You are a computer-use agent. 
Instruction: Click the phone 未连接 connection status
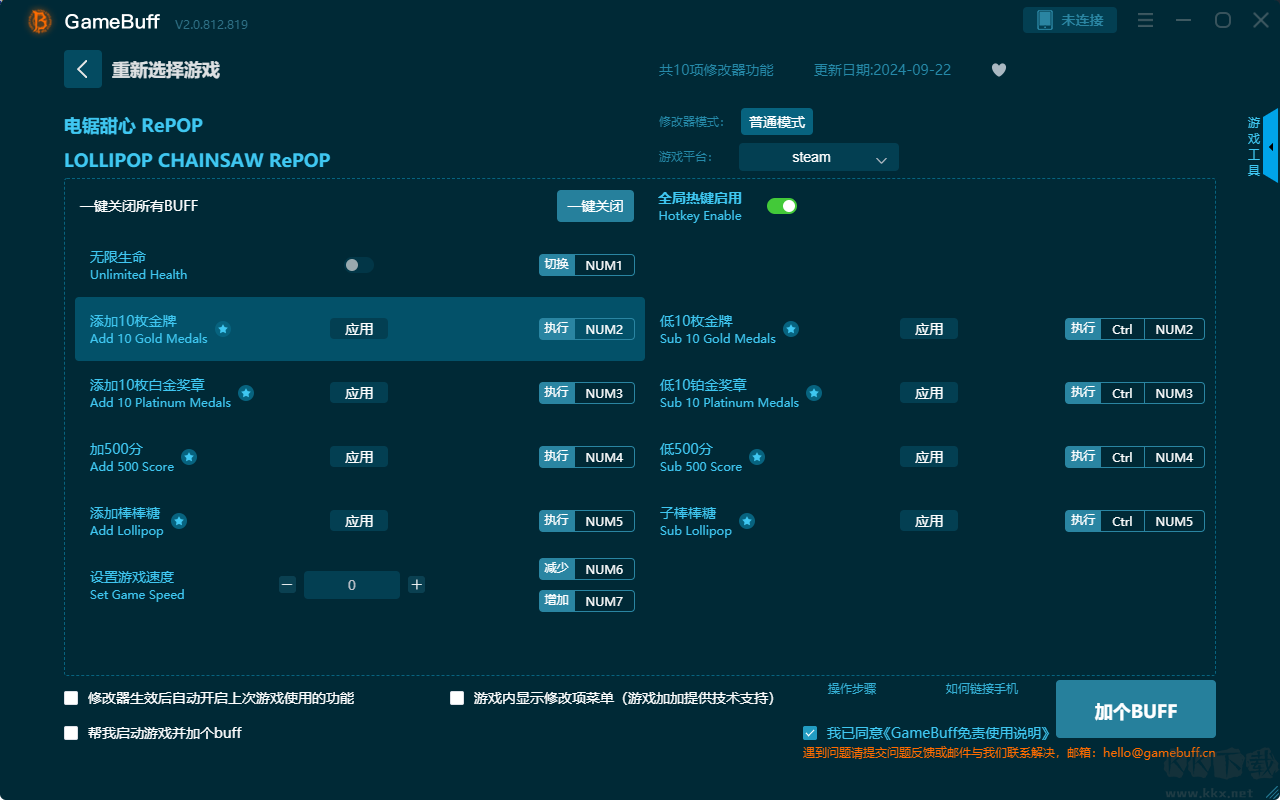[x=1070, y=20]
